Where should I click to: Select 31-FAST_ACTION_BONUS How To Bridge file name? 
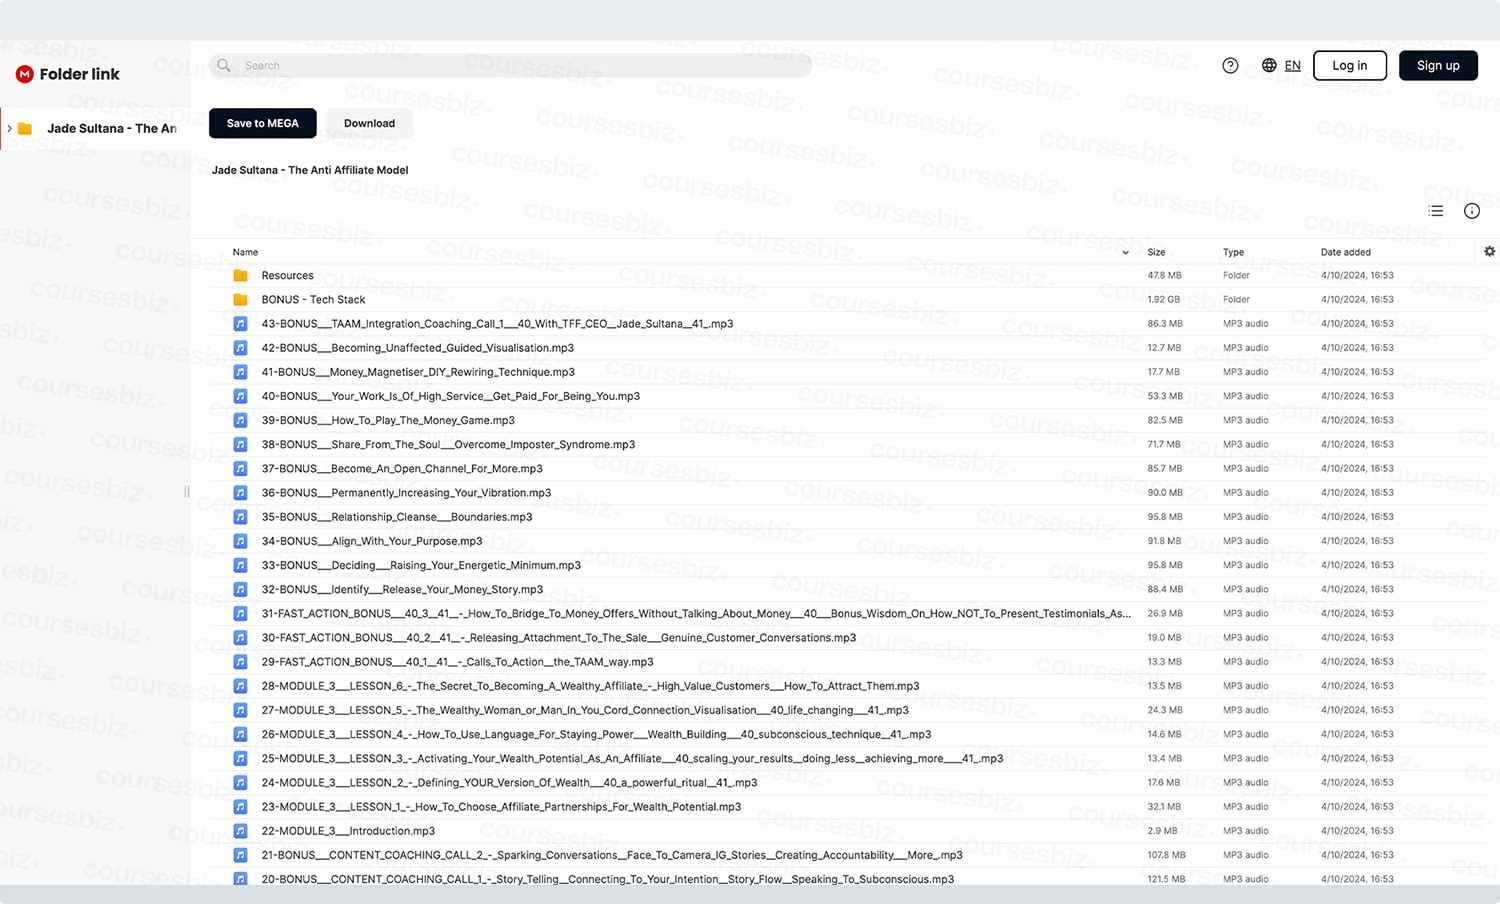coord(696,614)
